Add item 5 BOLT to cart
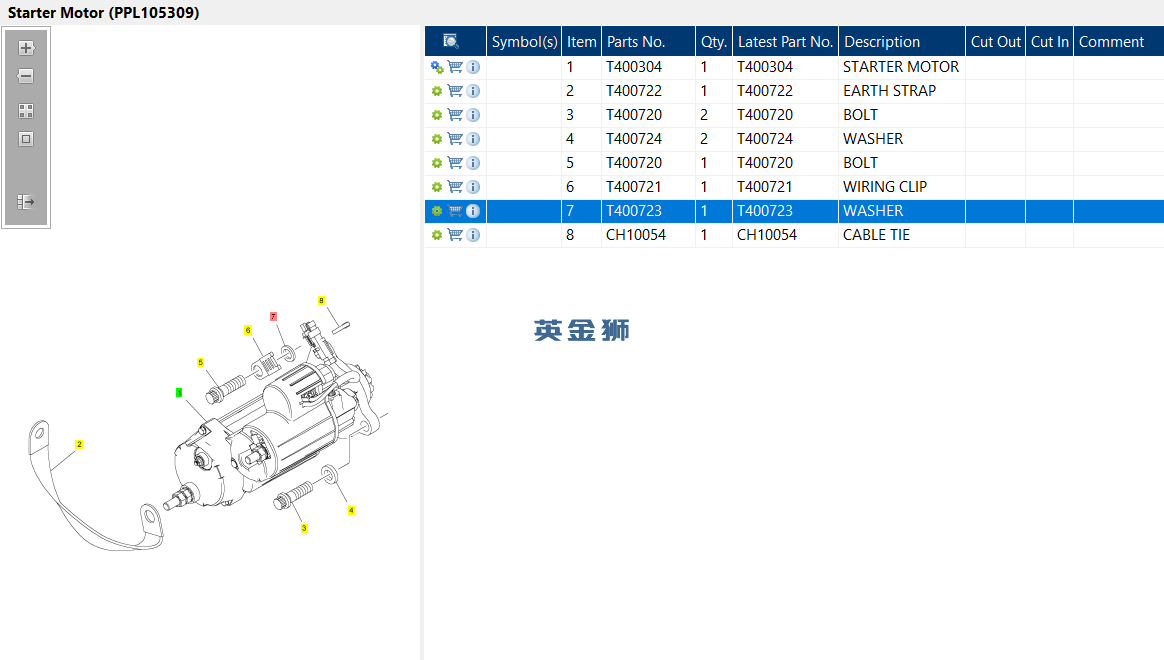Image resolution: width=1164 pixels, height=660 pixels. click(455, 163)
